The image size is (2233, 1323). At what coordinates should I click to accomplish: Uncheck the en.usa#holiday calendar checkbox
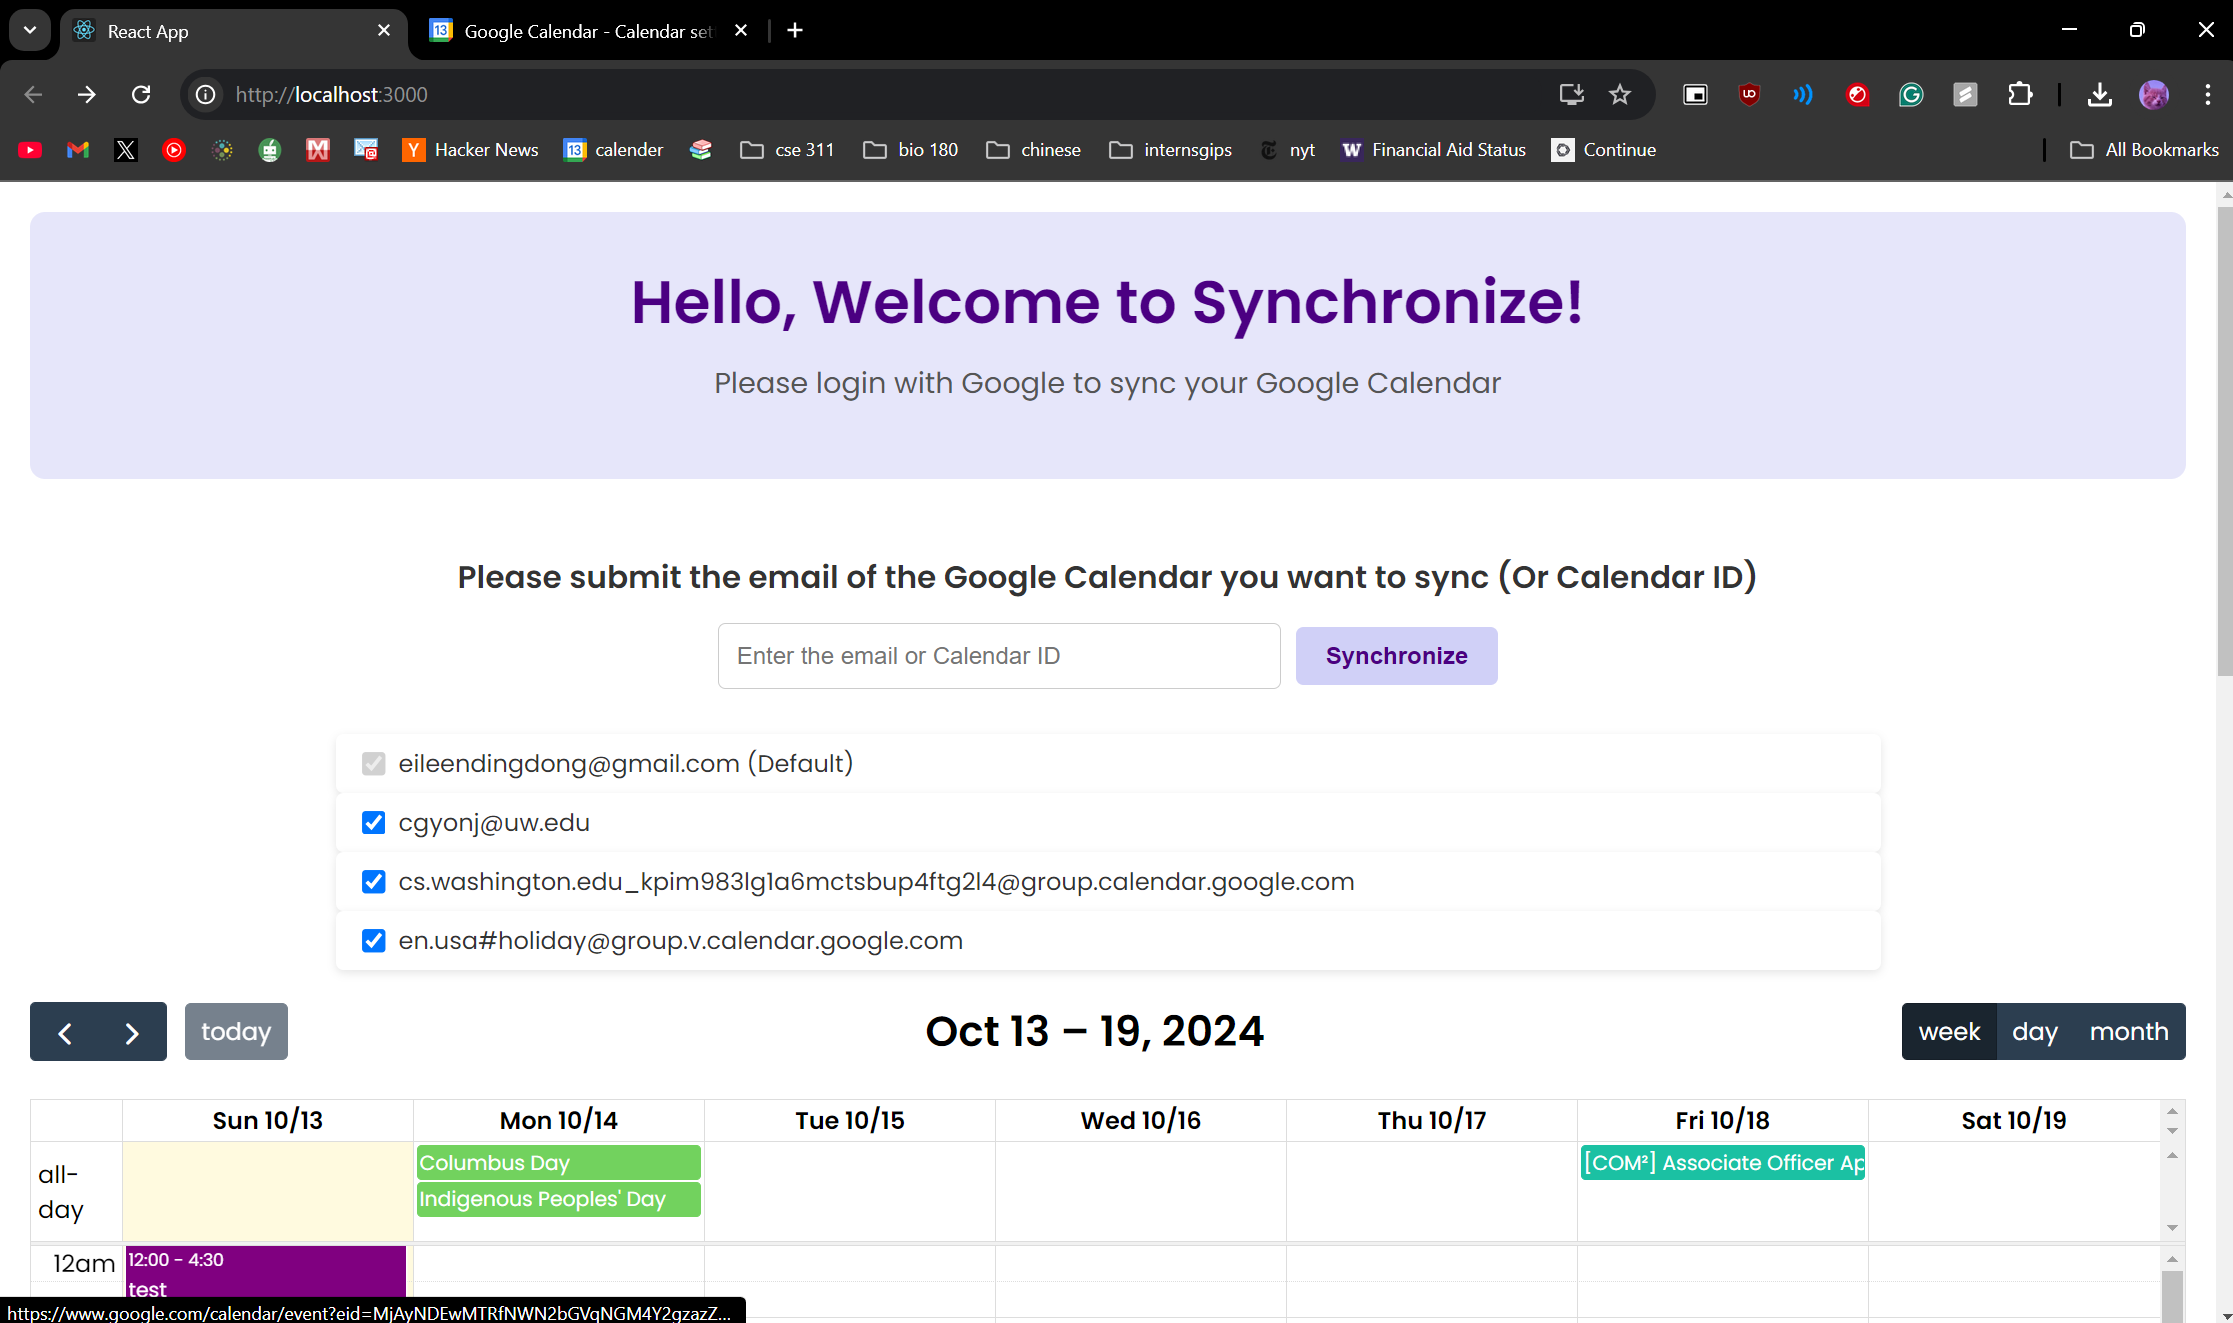(373, 941)
